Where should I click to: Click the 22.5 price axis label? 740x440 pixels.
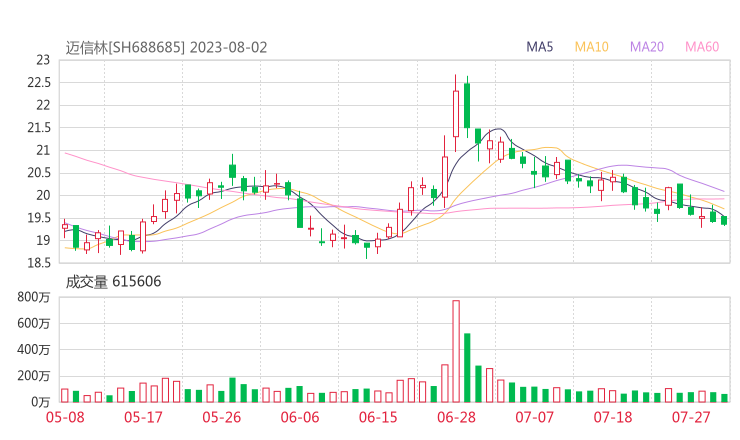[39, 83]
